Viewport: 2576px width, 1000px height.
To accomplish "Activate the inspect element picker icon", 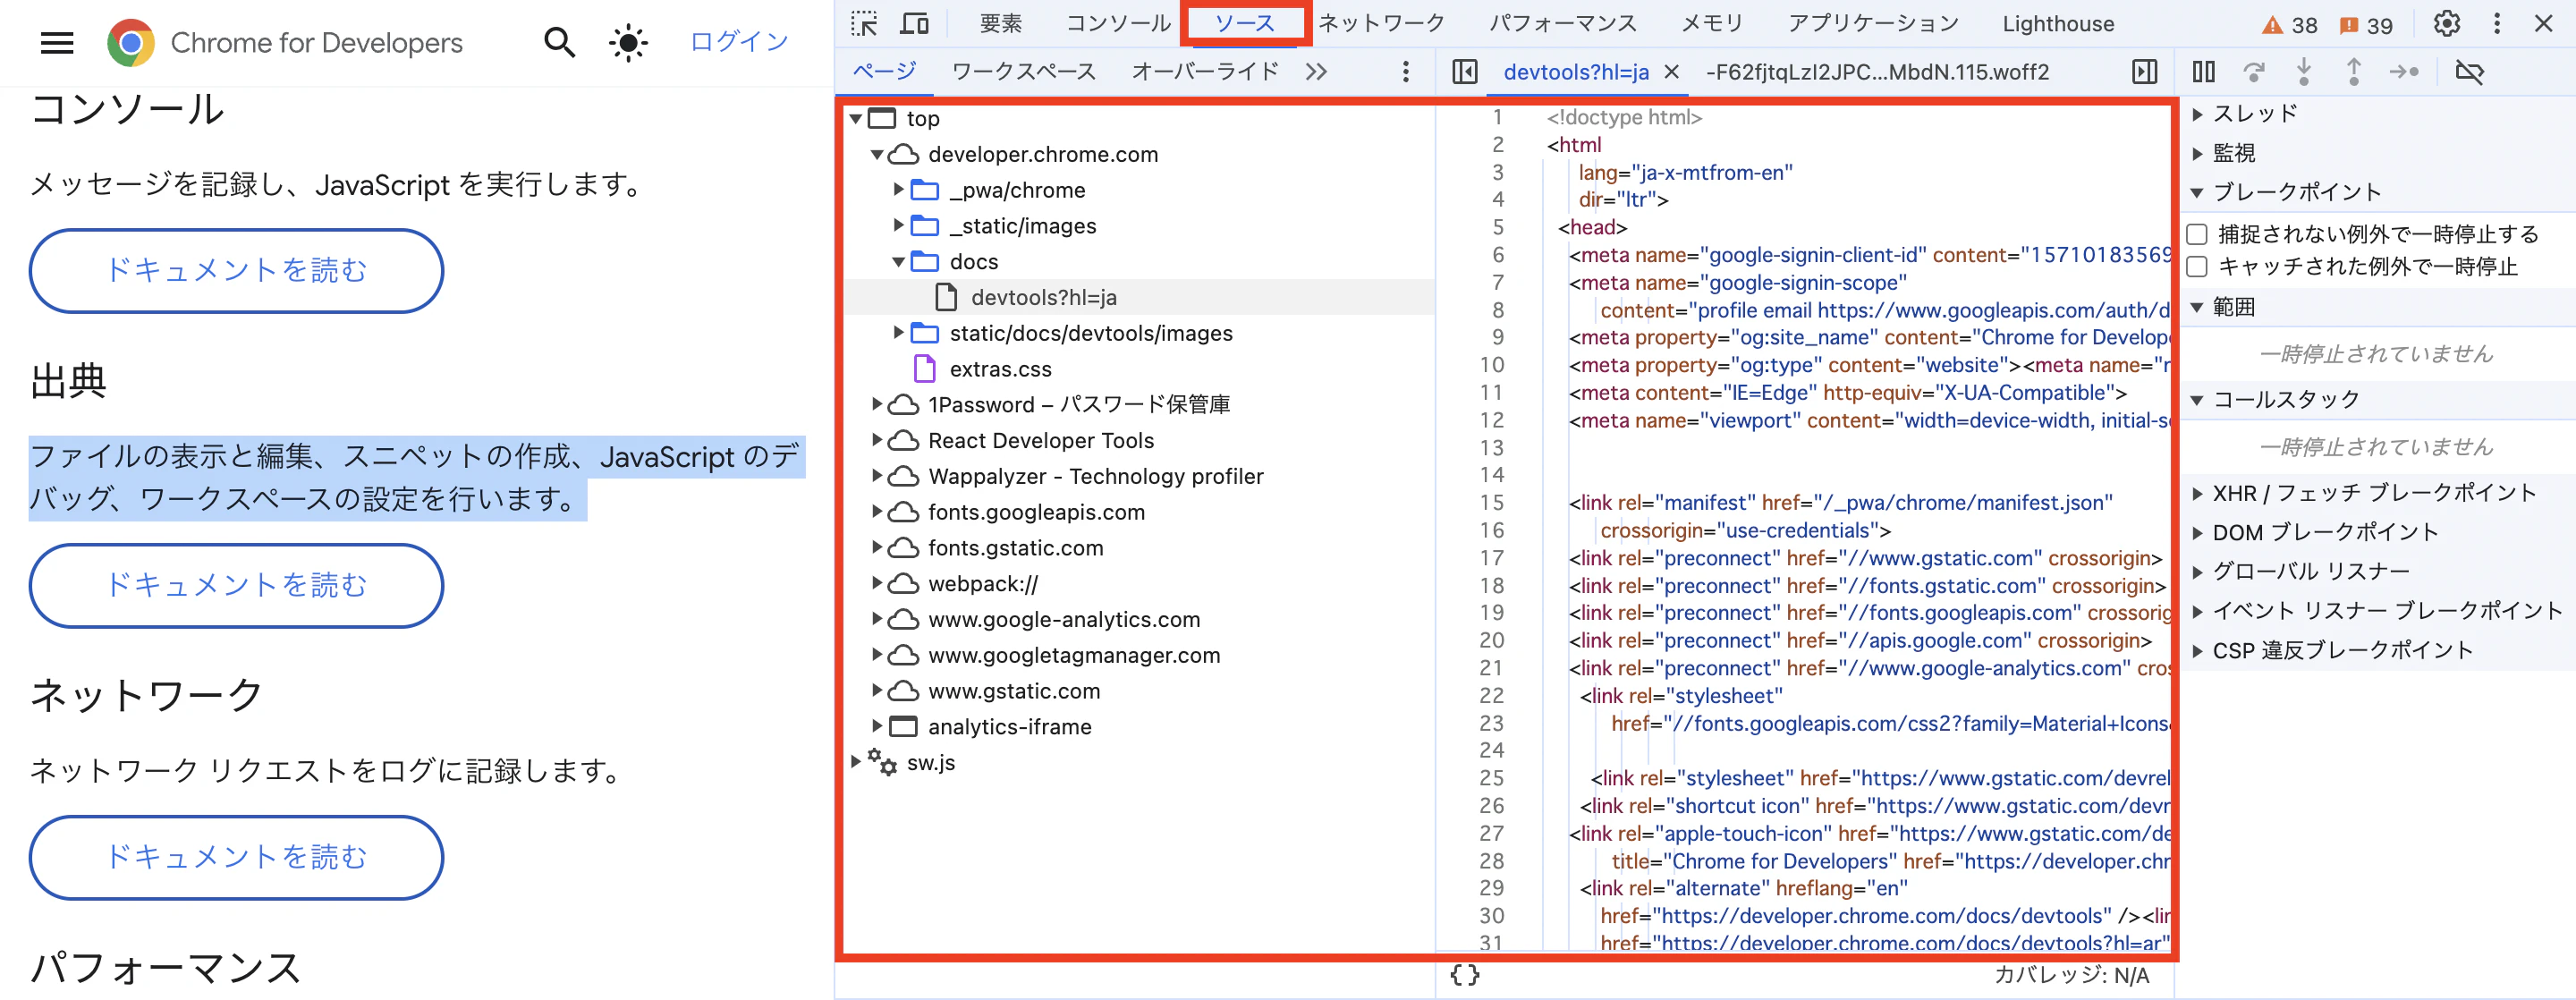I will click(x=864, y=23).
